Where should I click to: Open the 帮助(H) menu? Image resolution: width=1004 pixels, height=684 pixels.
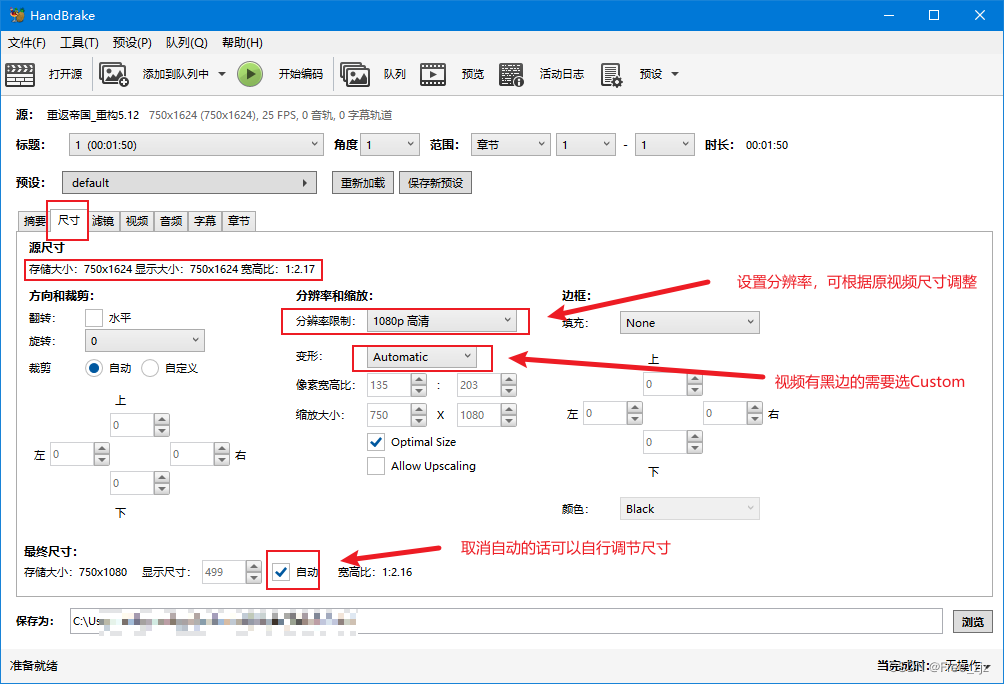242,43
